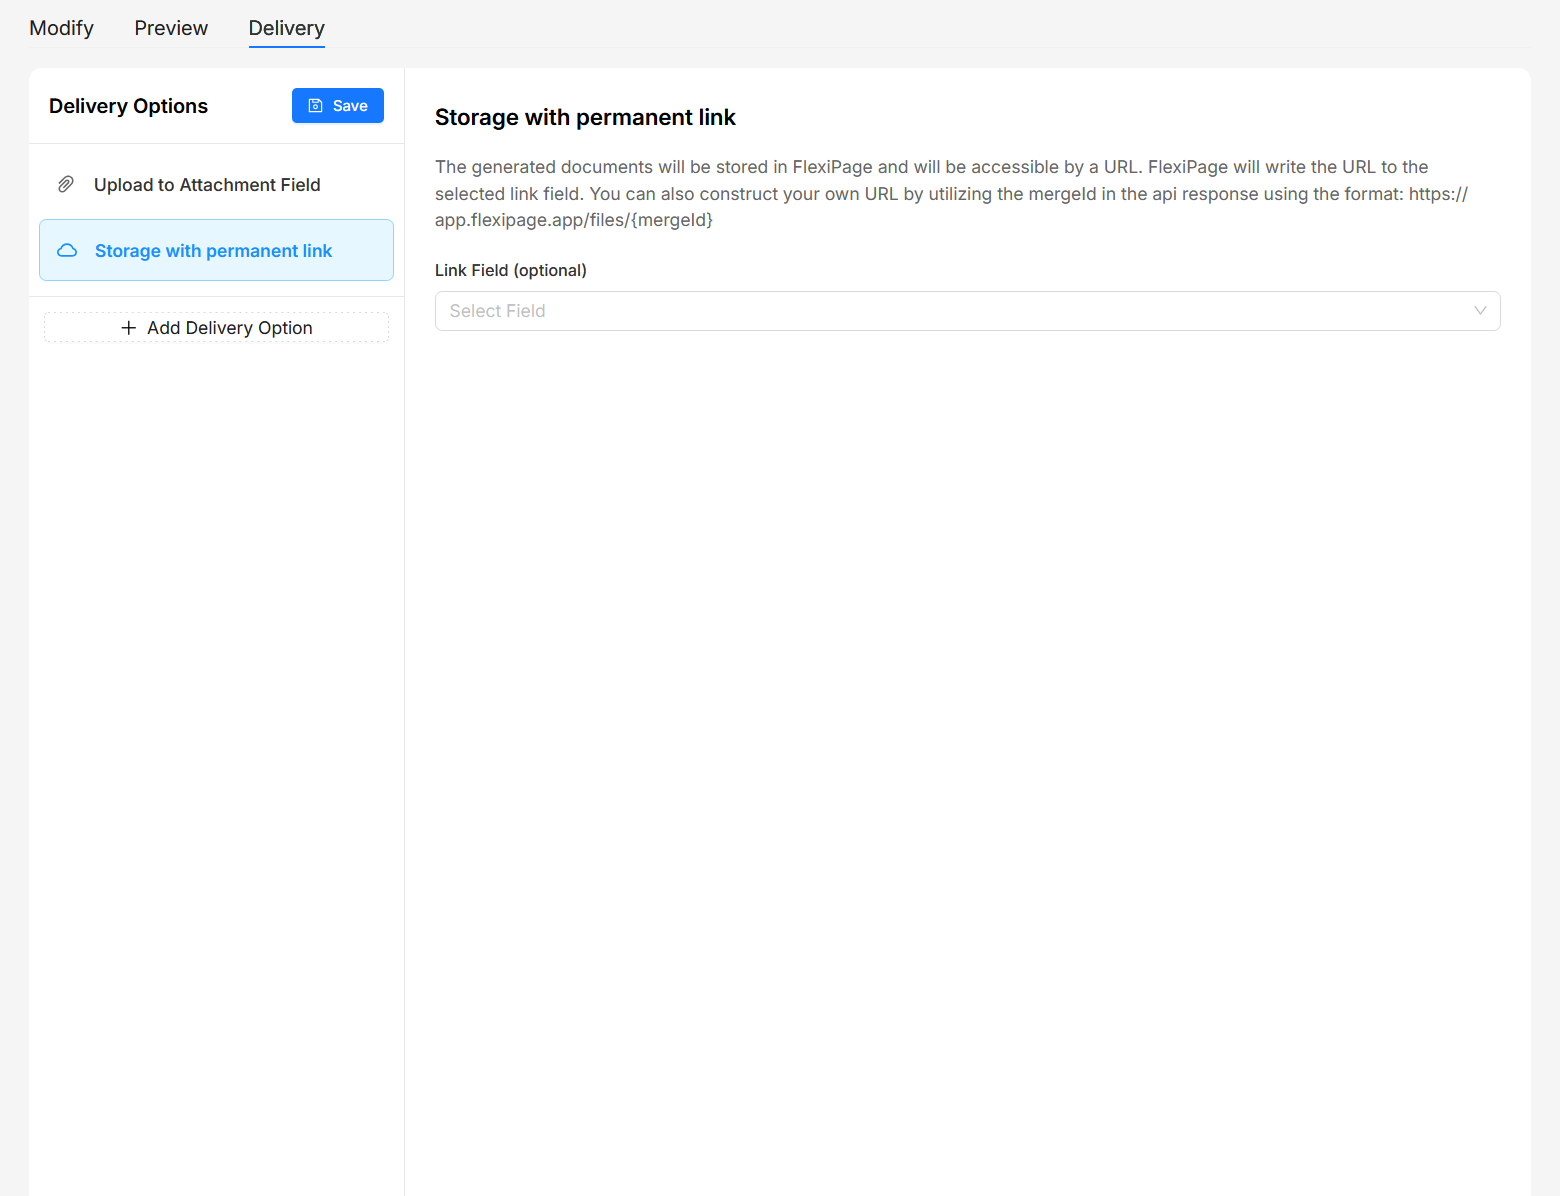Open the Select Field dropdown
The height and width of the screenshot is (1196, 1560).
966,311
